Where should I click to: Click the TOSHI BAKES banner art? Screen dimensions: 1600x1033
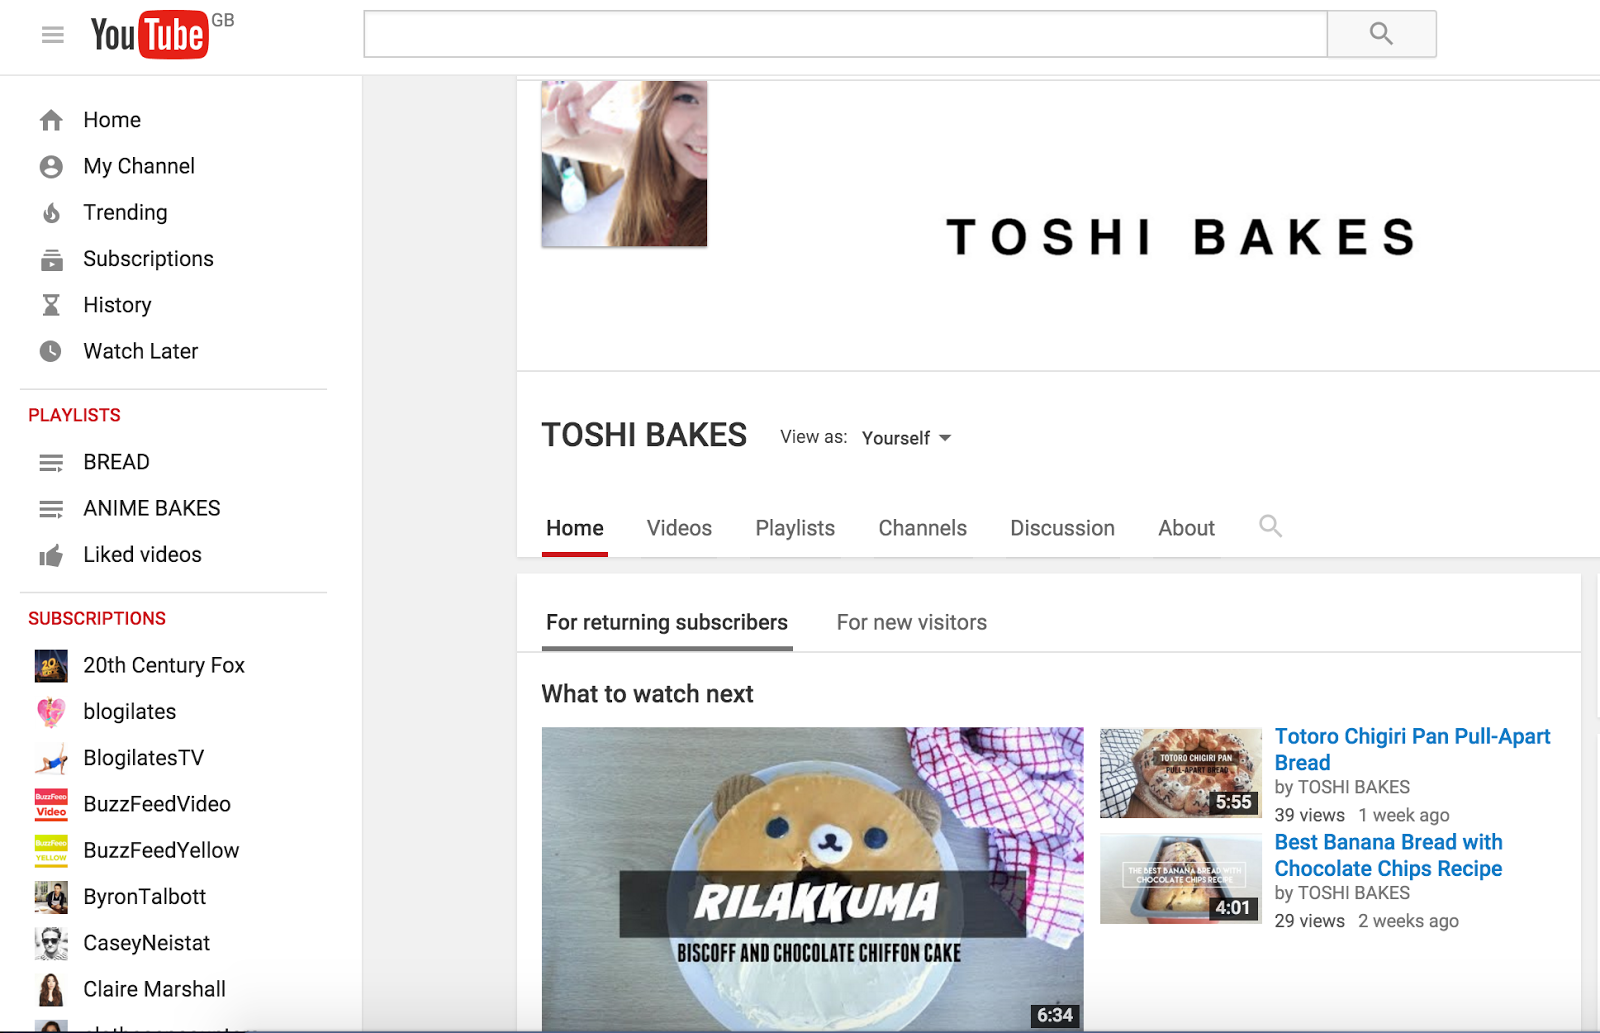coord(1180,237)
